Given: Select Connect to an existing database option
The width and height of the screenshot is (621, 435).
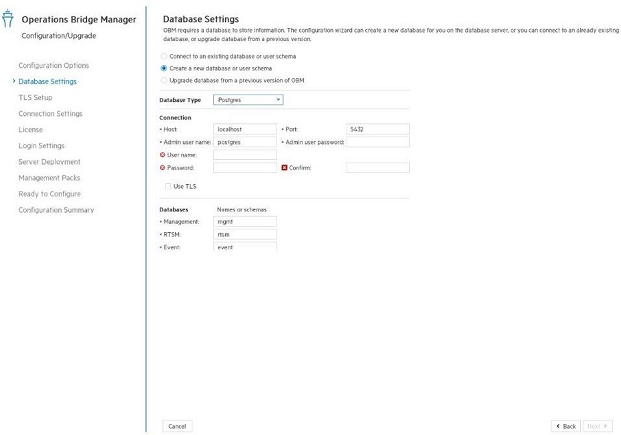Looking at the screenshot, I should click(164, 56).
